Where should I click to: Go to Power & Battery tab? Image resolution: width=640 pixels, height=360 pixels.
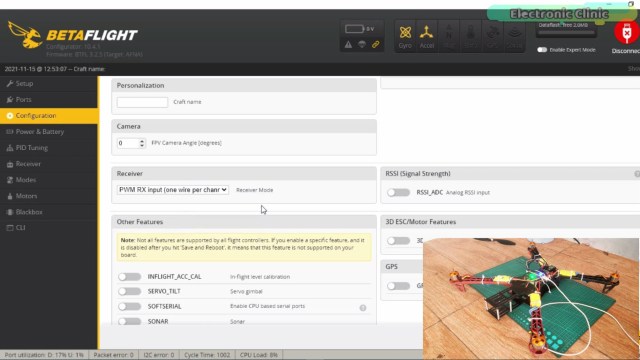[49, 132]
